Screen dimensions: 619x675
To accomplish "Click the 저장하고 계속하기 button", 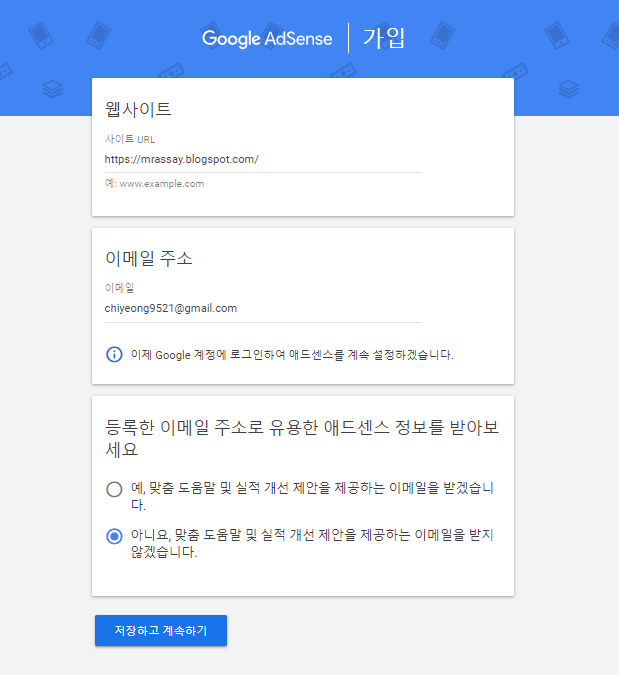I will 161,630.
